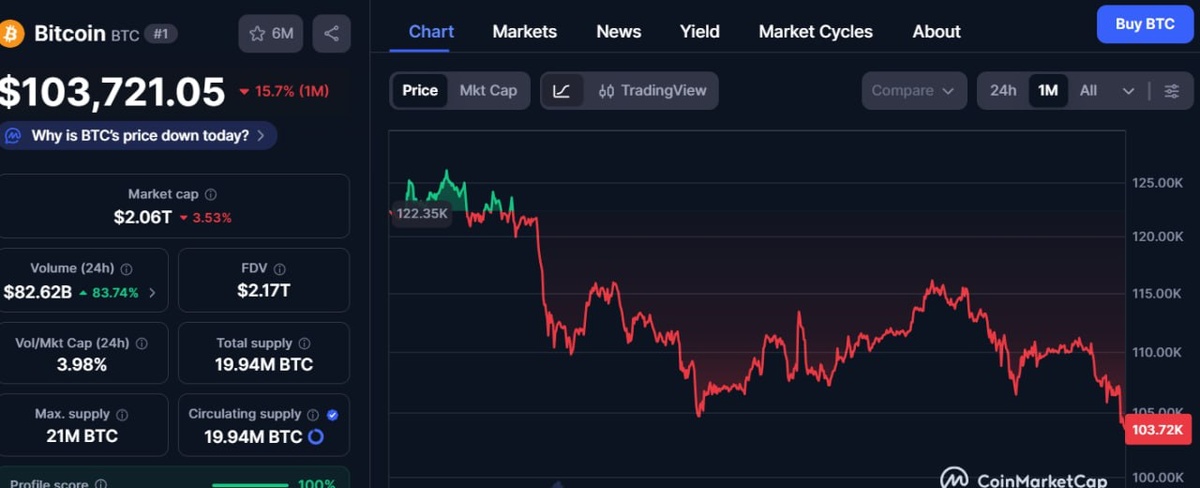Select the Price chart toggle
The height and width of the screenshot is (488, 1200).
click(420, 91)
